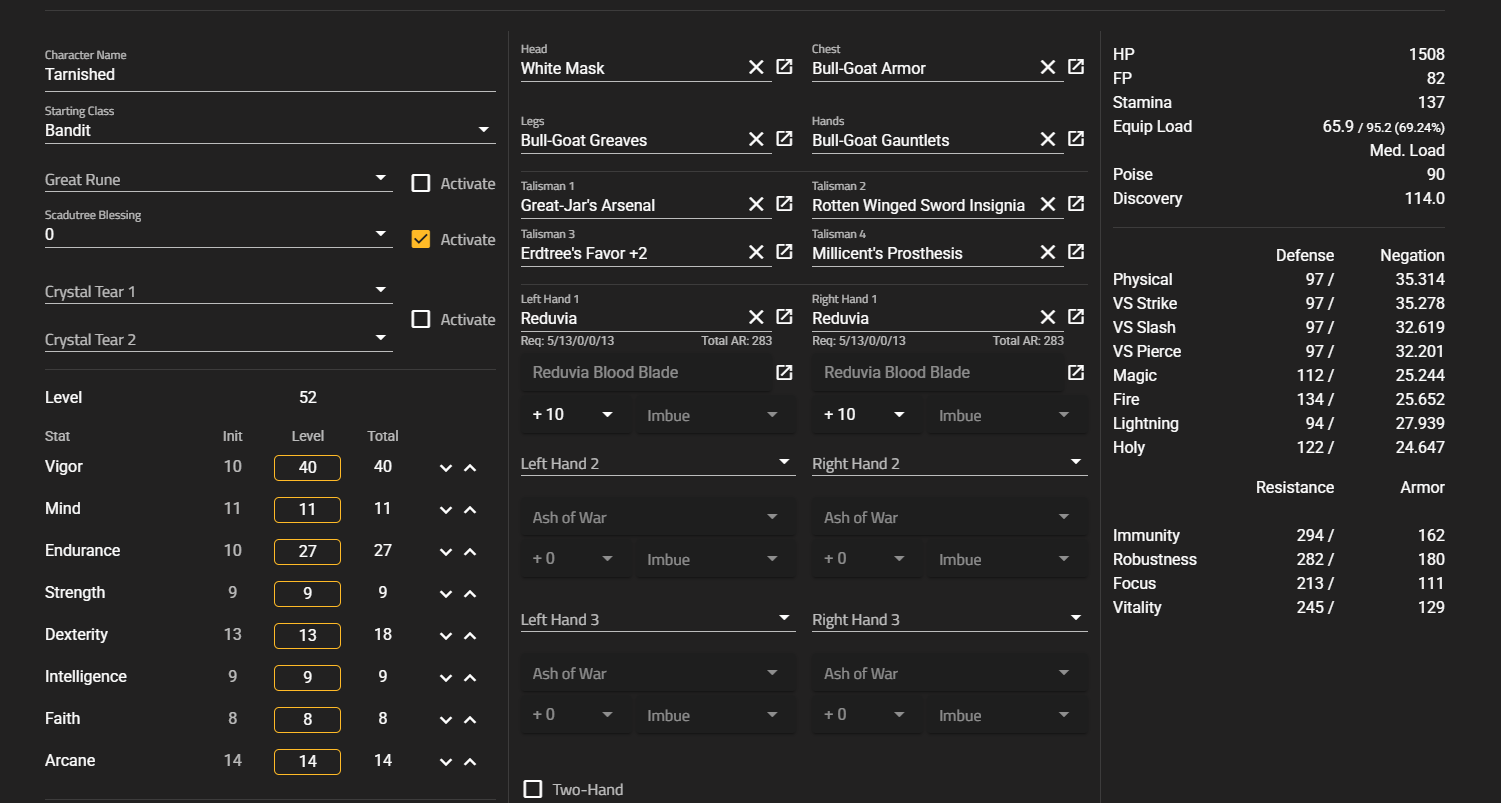The image size is (1501, 803).
Task: Choose a tear in Crystal Tear 1
Action: [x=219, y=292]
